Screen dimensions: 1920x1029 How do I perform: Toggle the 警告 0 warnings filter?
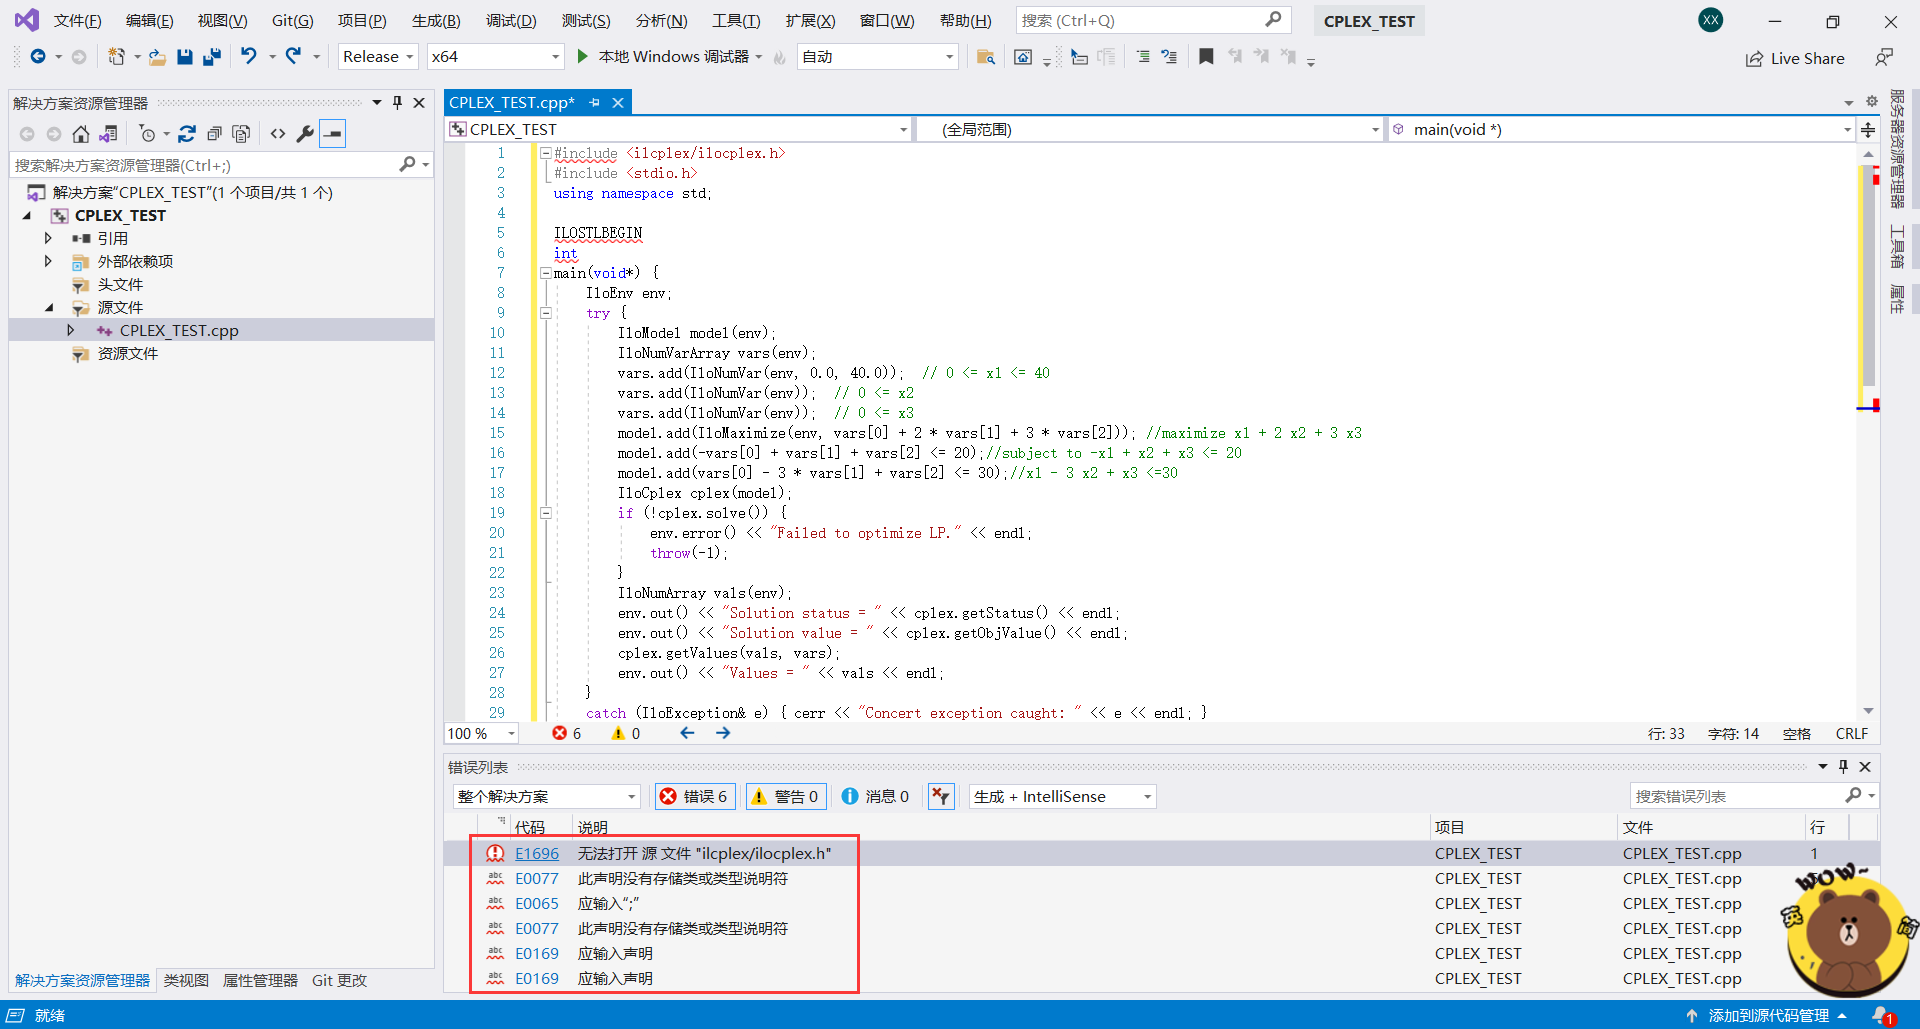[786, 796]
